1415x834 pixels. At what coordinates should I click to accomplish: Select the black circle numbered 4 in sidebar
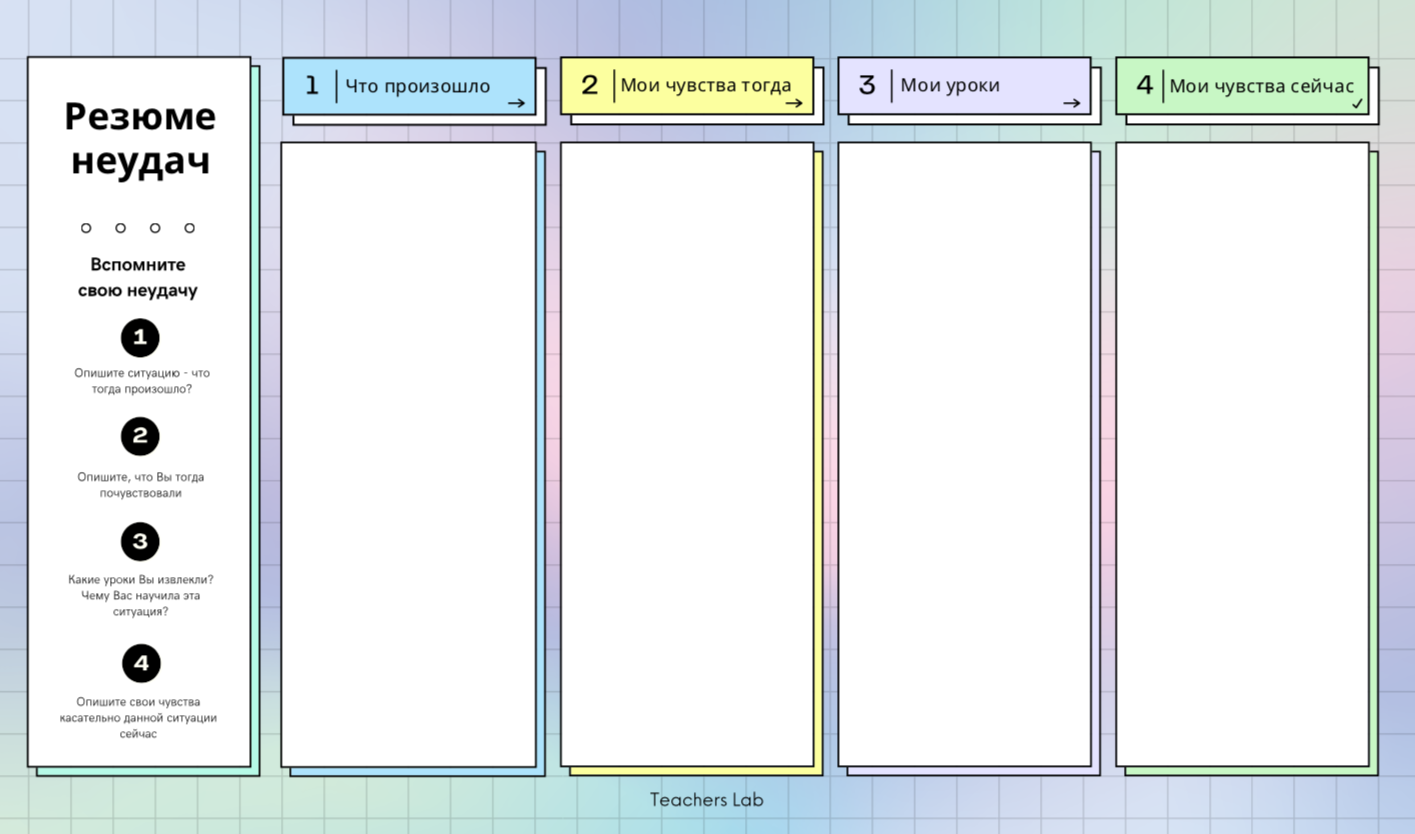click(141, 663)
